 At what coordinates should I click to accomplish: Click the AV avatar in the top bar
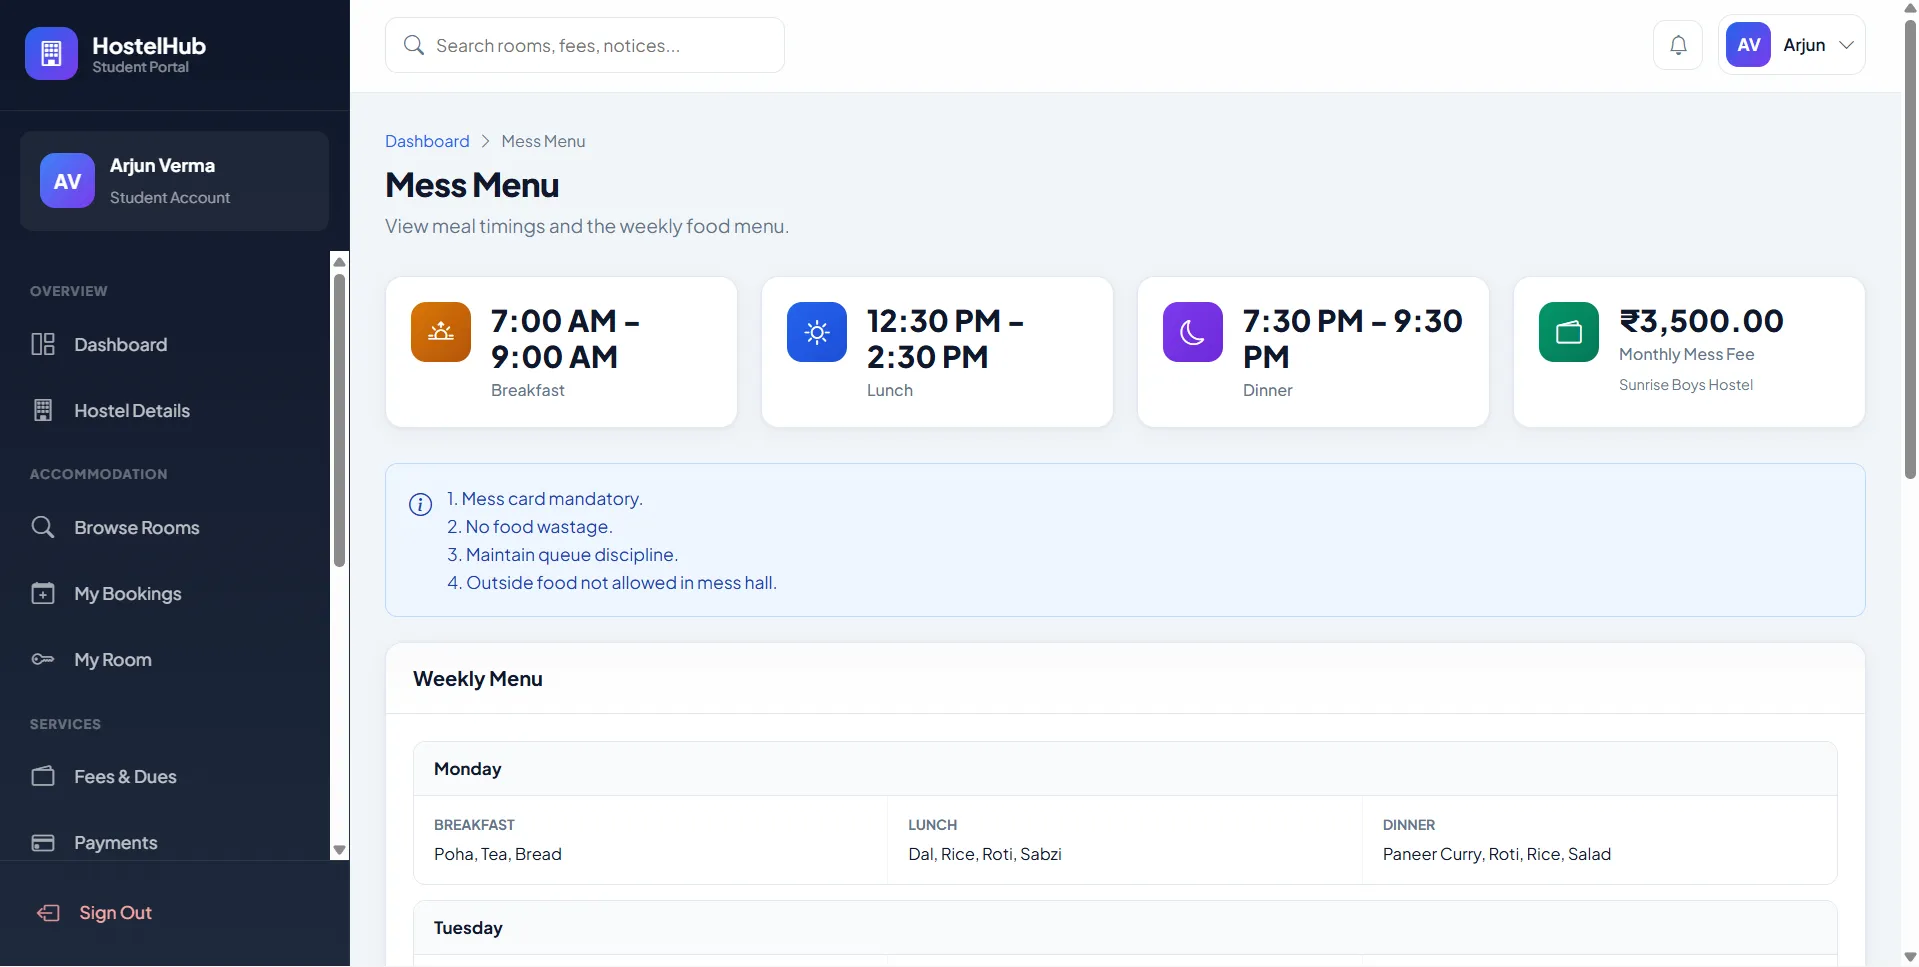(x=1748, y=45)
